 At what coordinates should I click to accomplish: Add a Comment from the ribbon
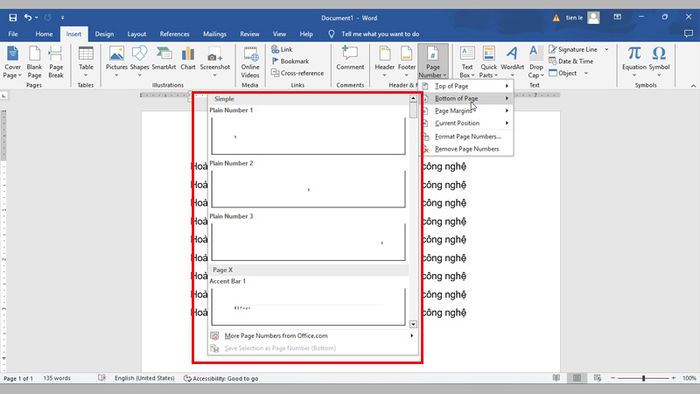(x=350, y=58)
